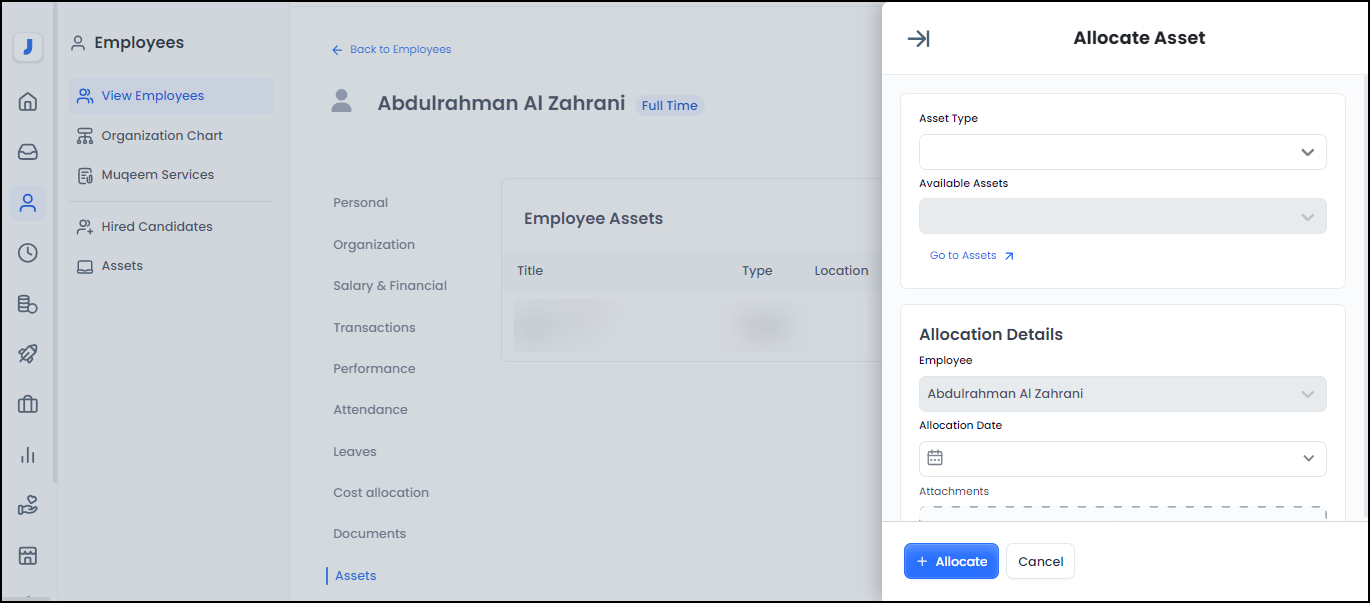Select Organization Chart in the menu

click(161, 136)
